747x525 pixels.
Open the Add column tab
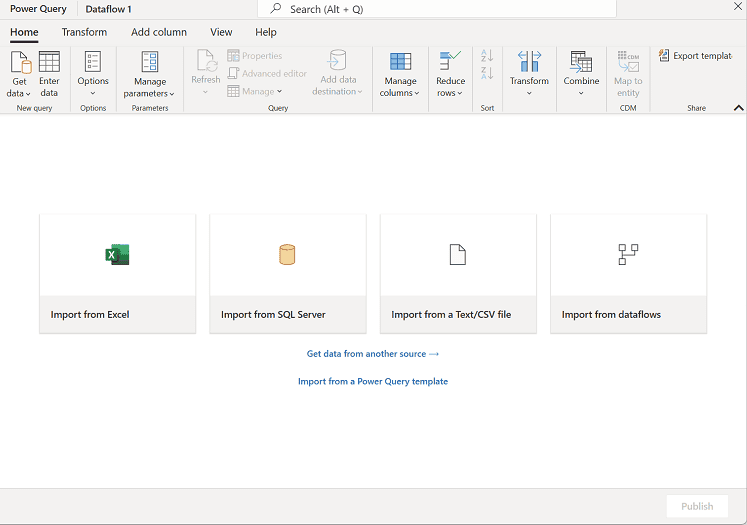[x=159, y=32]
